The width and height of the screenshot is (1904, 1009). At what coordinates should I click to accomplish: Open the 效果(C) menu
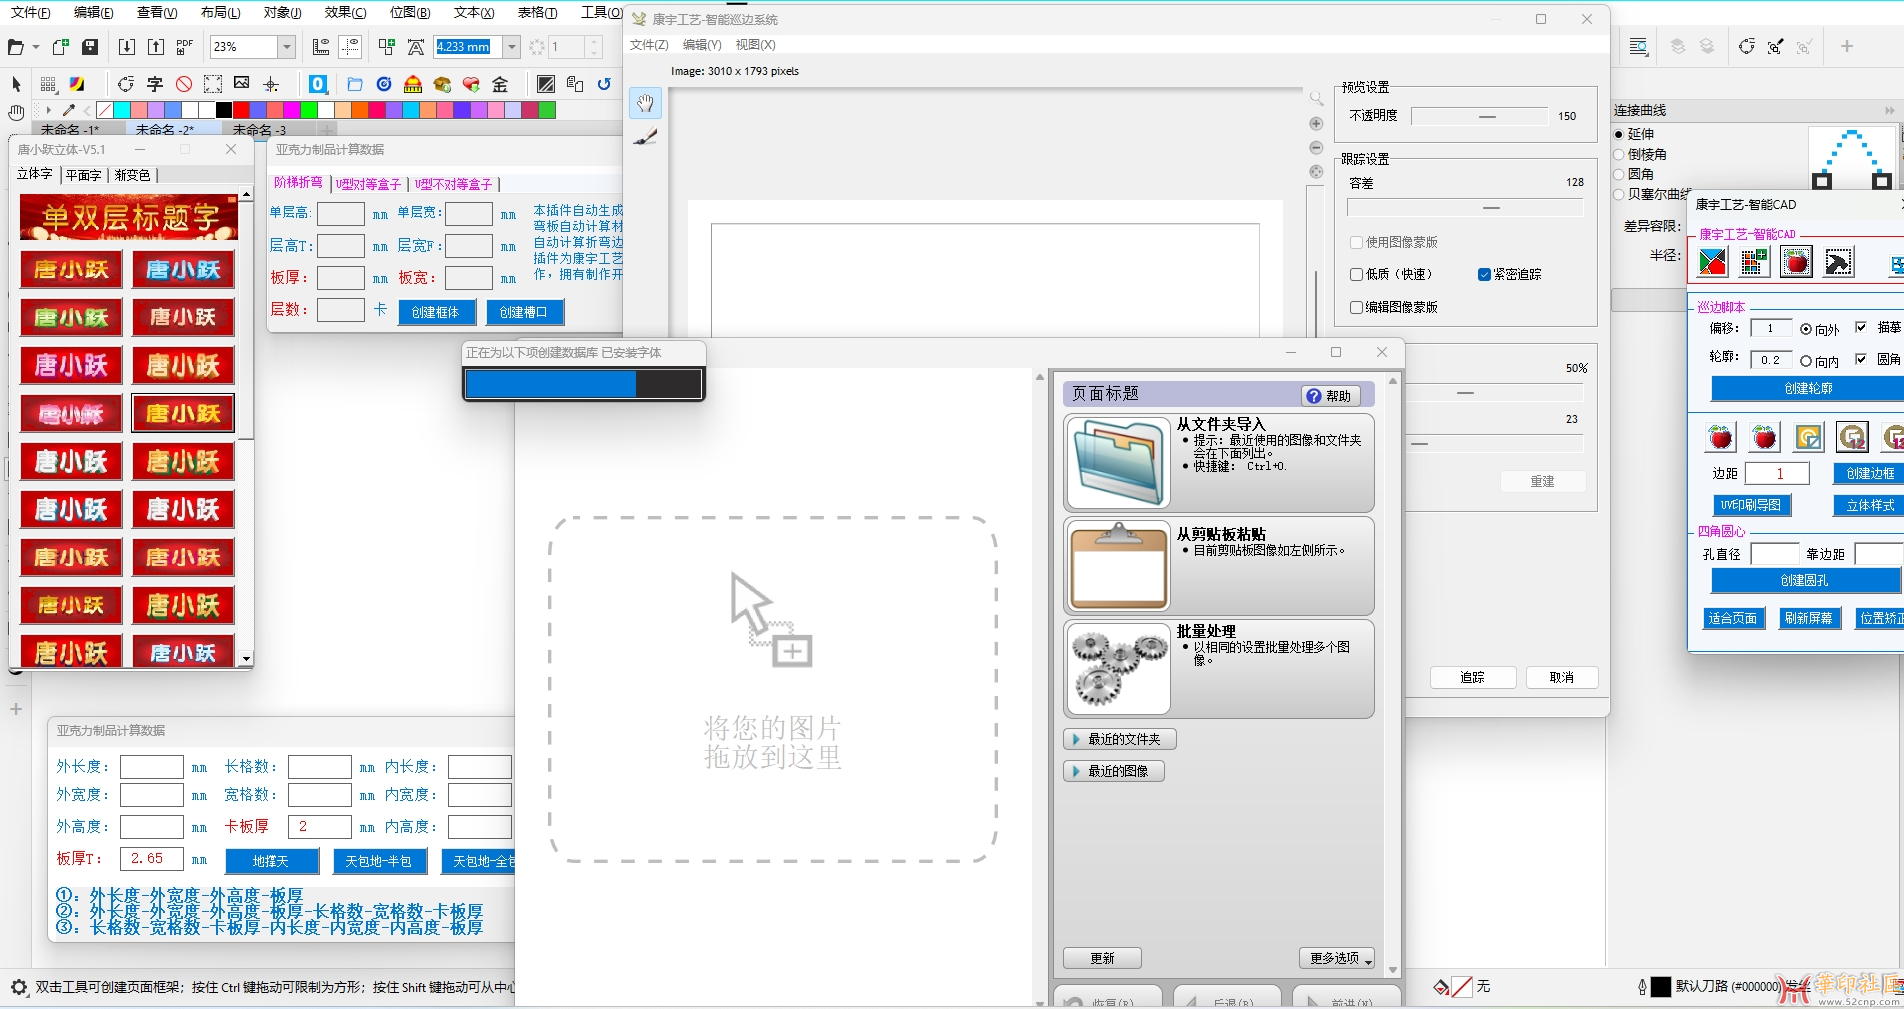tap(345, 12)
